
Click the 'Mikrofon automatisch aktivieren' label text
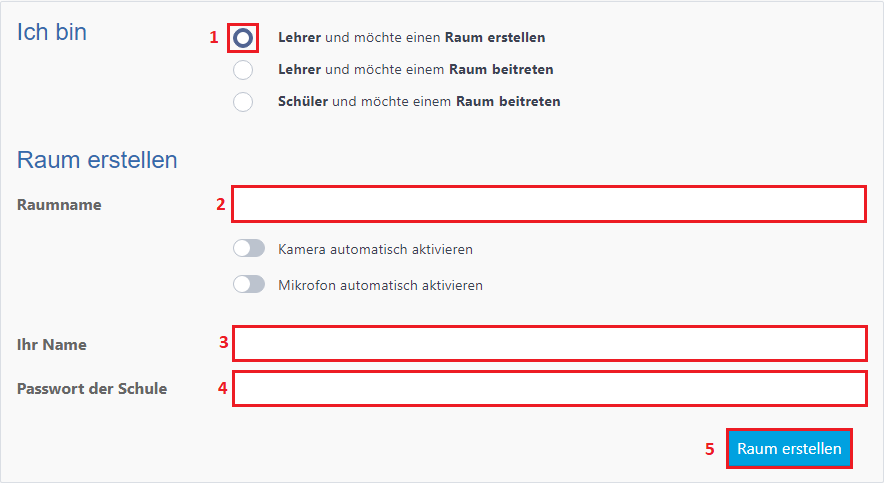380,285
